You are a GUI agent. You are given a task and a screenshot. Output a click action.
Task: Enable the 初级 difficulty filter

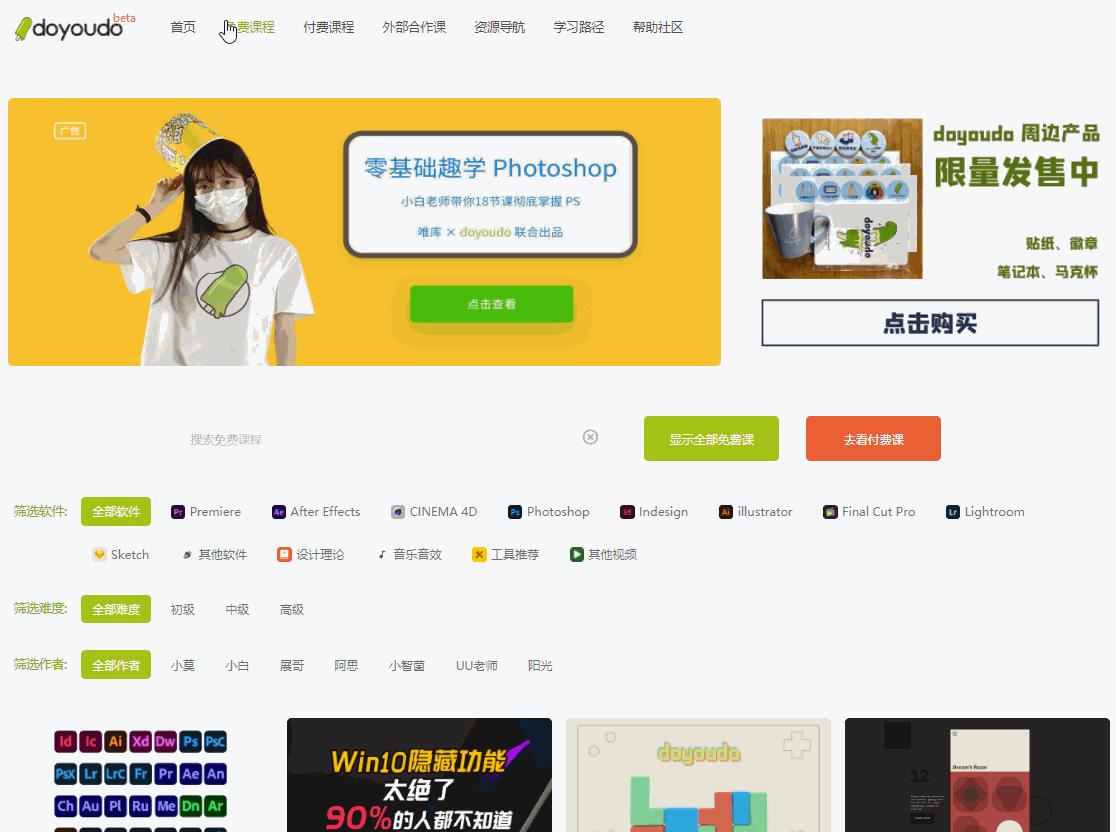coord(183,609)
